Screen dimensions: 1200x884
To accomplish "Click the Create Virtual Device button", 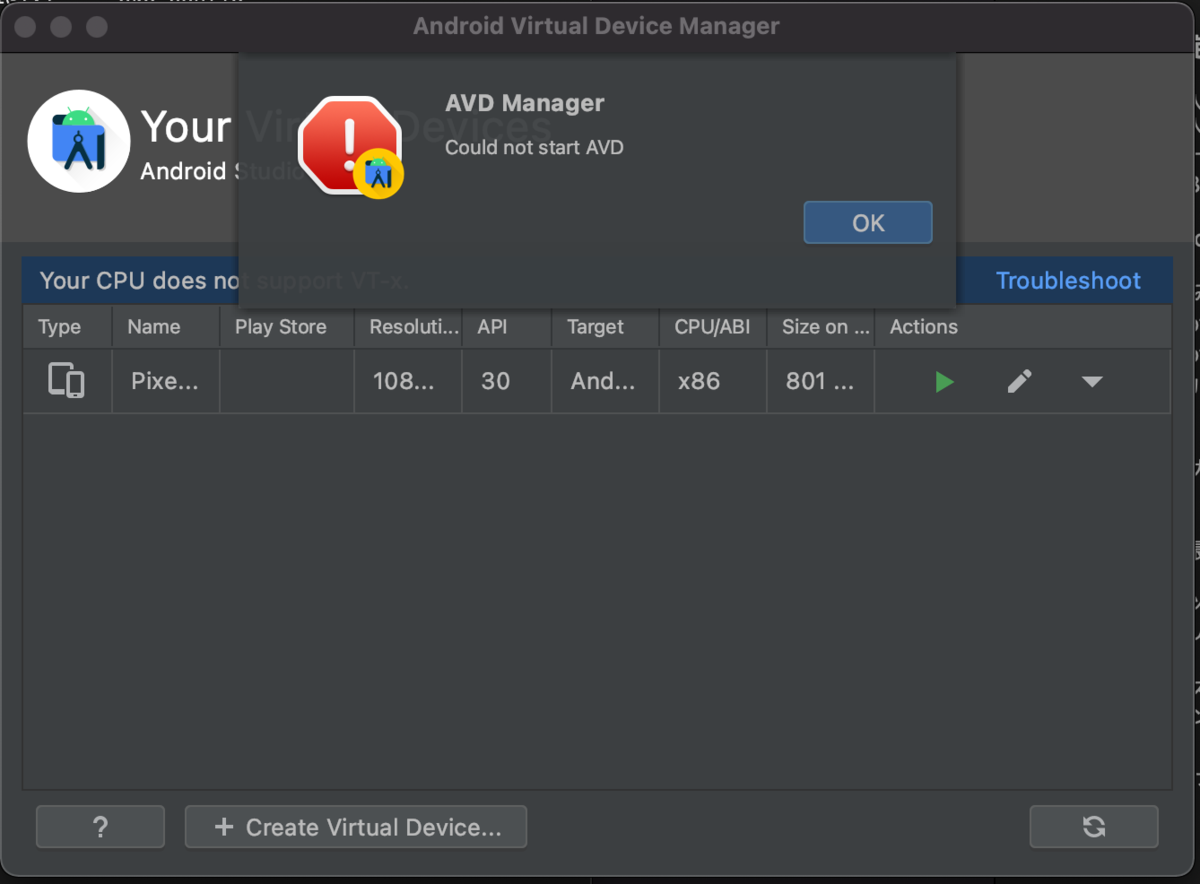I will coord(356,827).
